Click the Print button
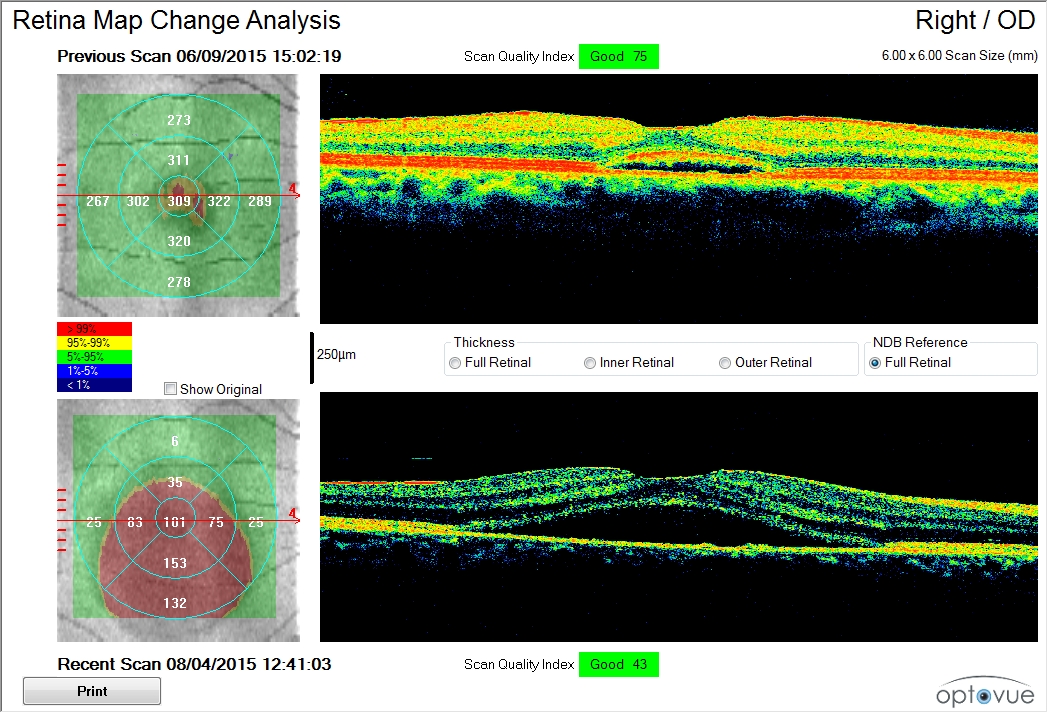1048x713 pixels. click(x=91, y=690)
